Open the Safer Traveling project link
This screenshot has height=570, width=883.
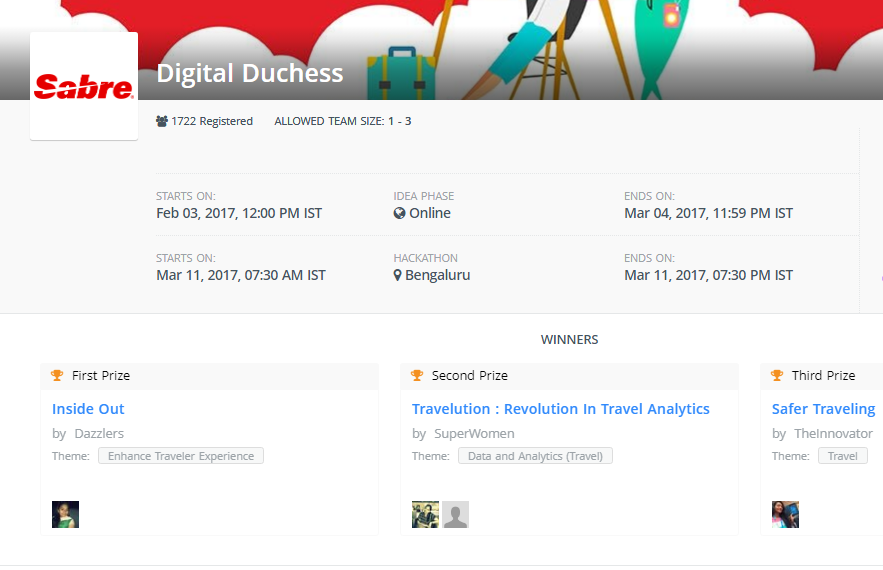click(823, 409)
